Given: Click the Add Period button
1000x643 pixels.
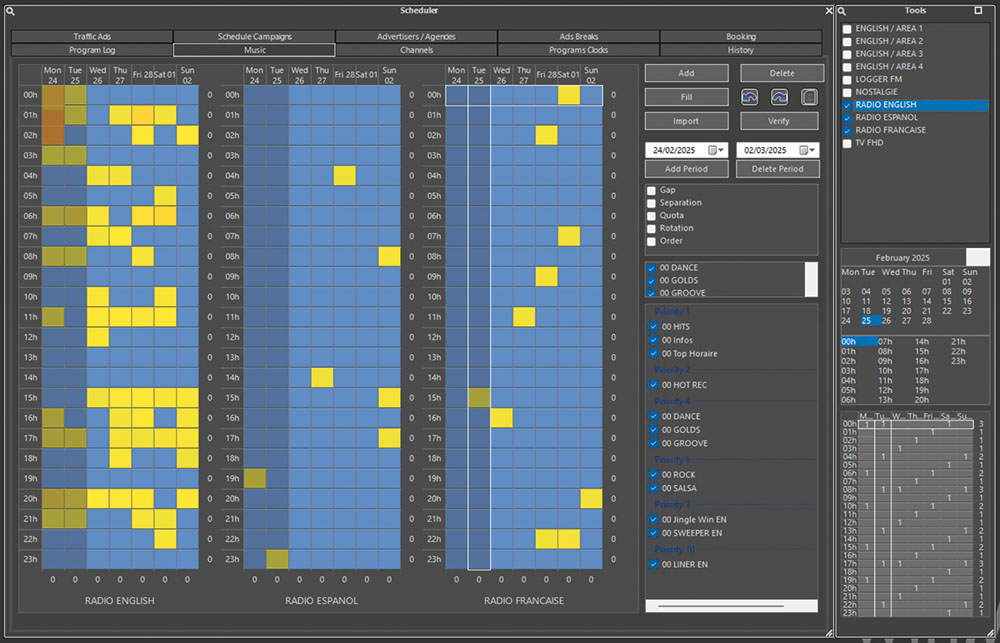Looking at the screenshot, I should [x=686, y=169].
